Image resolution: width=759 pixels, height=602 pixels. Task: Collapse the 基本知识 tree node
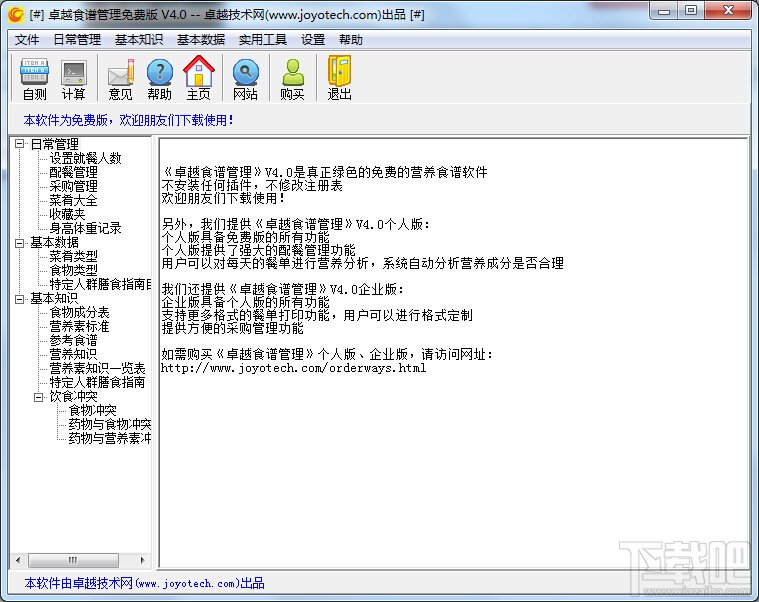point(19,299)
